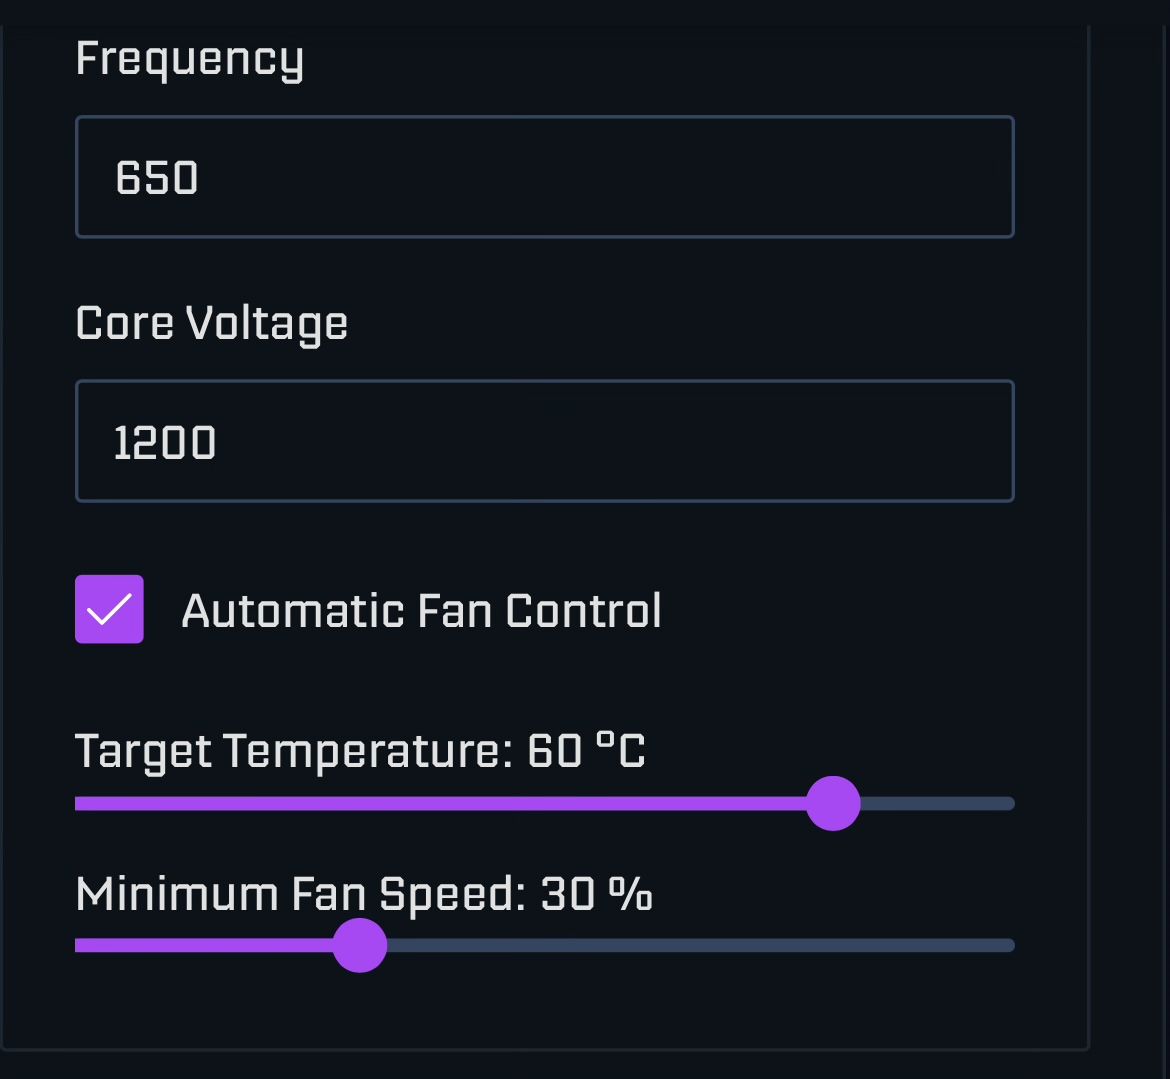1170x1079 pixels.
Task: Focus the Core Voltage input field
Action: (545, 441)
